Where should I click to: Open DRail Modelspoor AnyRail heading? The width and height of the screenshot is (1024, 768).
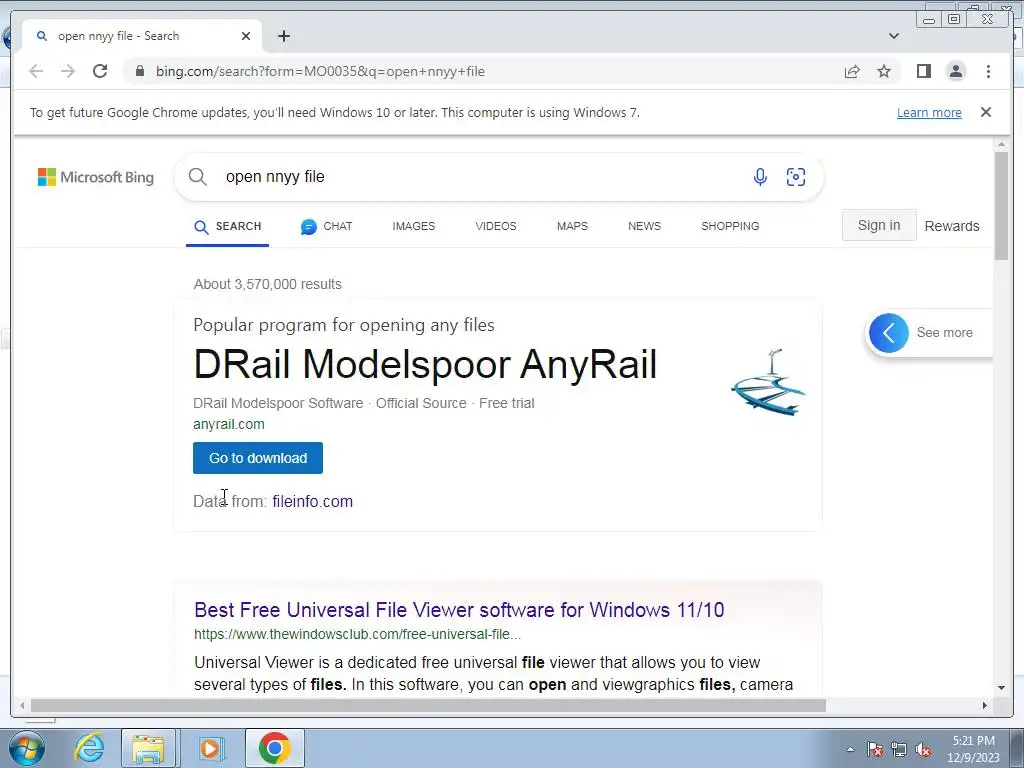tap(425, 364)
